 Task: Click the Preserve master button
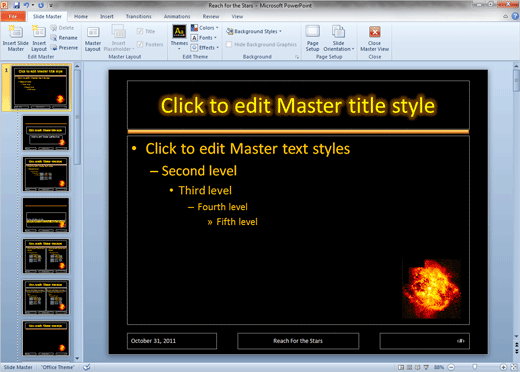pyautogui.click(x=64, y=48)
